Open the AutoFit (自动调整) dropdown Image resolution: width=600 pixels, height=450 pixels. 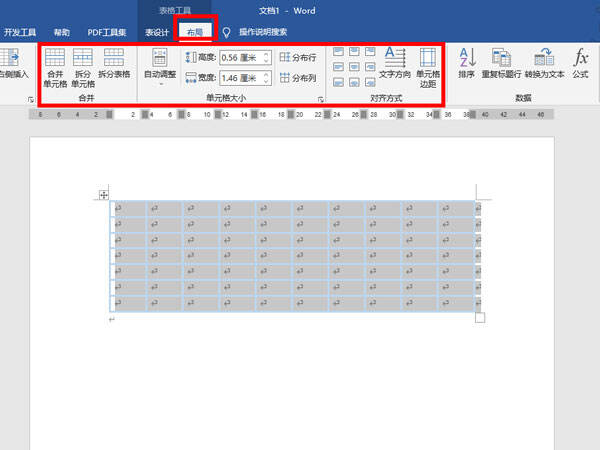click(x=160, y=66)
